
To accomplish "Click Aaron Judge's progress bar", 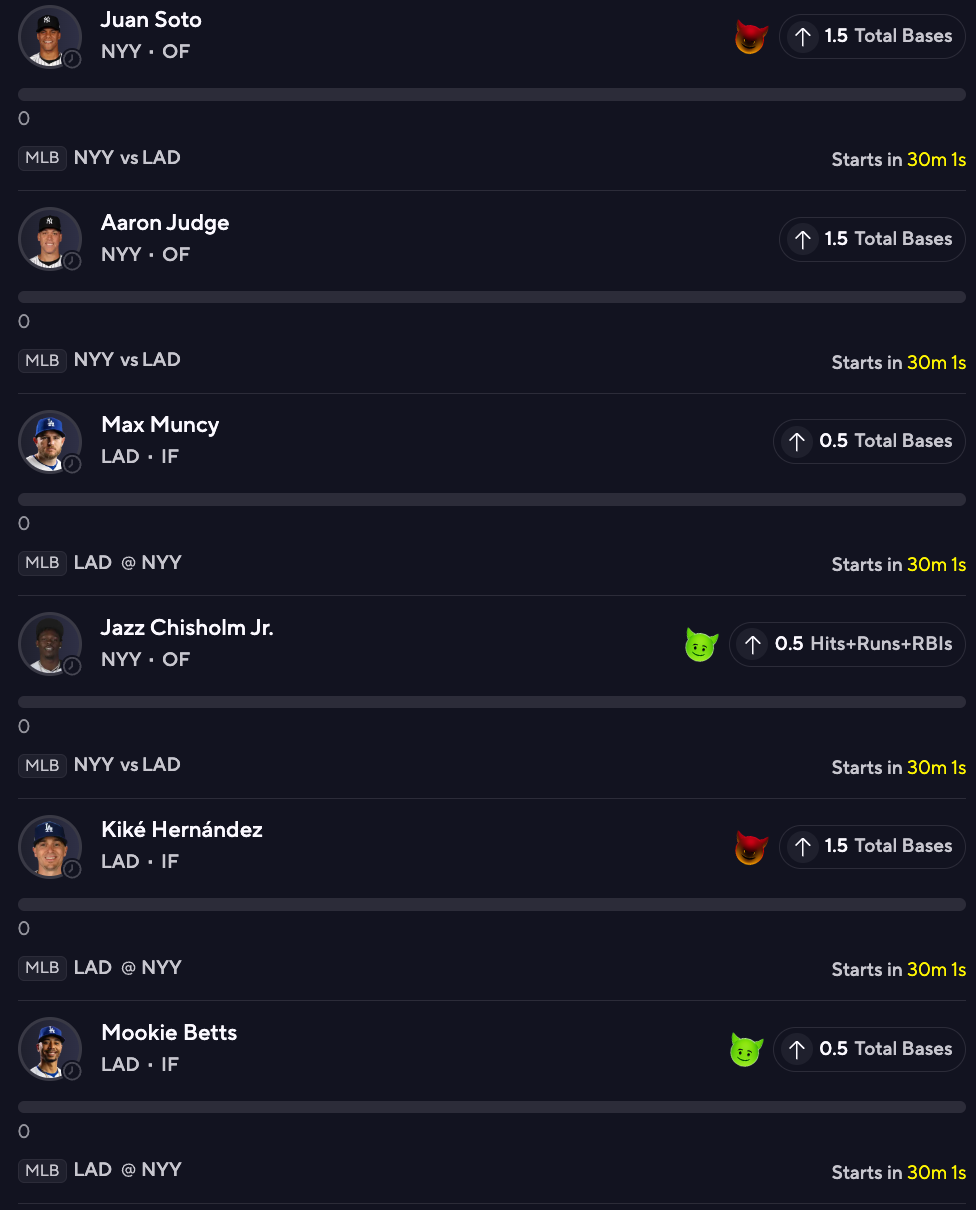I will coord(491,297).
